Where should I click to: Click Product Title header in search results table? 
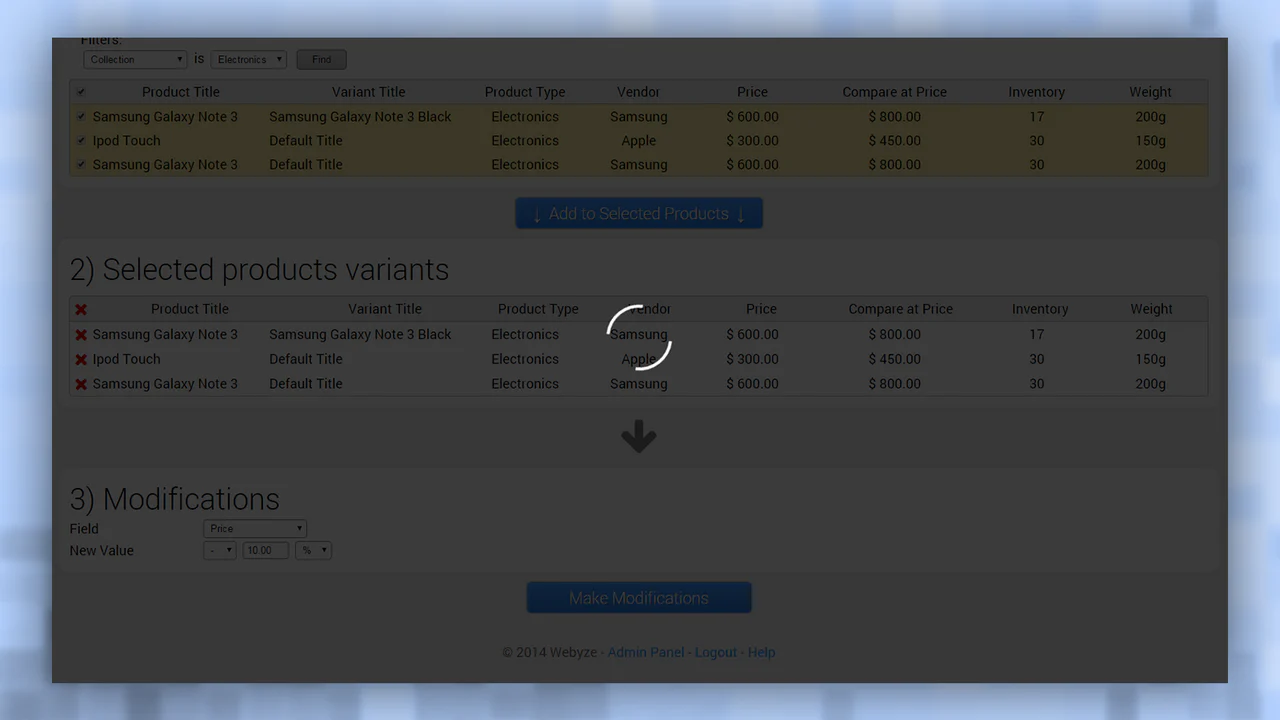(x=181, y=92)
